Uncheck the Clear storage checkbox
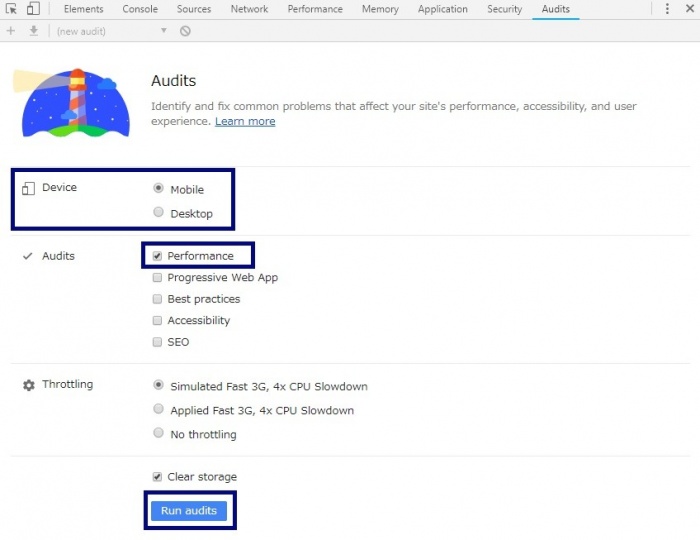This screenshot has height=540, width=700. point(157,477)
